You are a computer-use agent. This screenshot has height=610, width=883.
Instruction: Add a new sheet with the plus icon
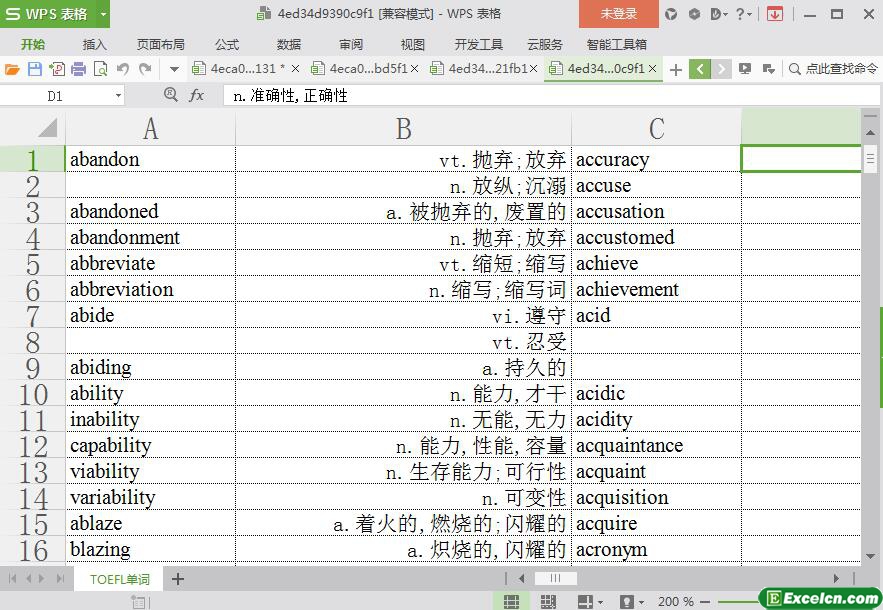177,579
